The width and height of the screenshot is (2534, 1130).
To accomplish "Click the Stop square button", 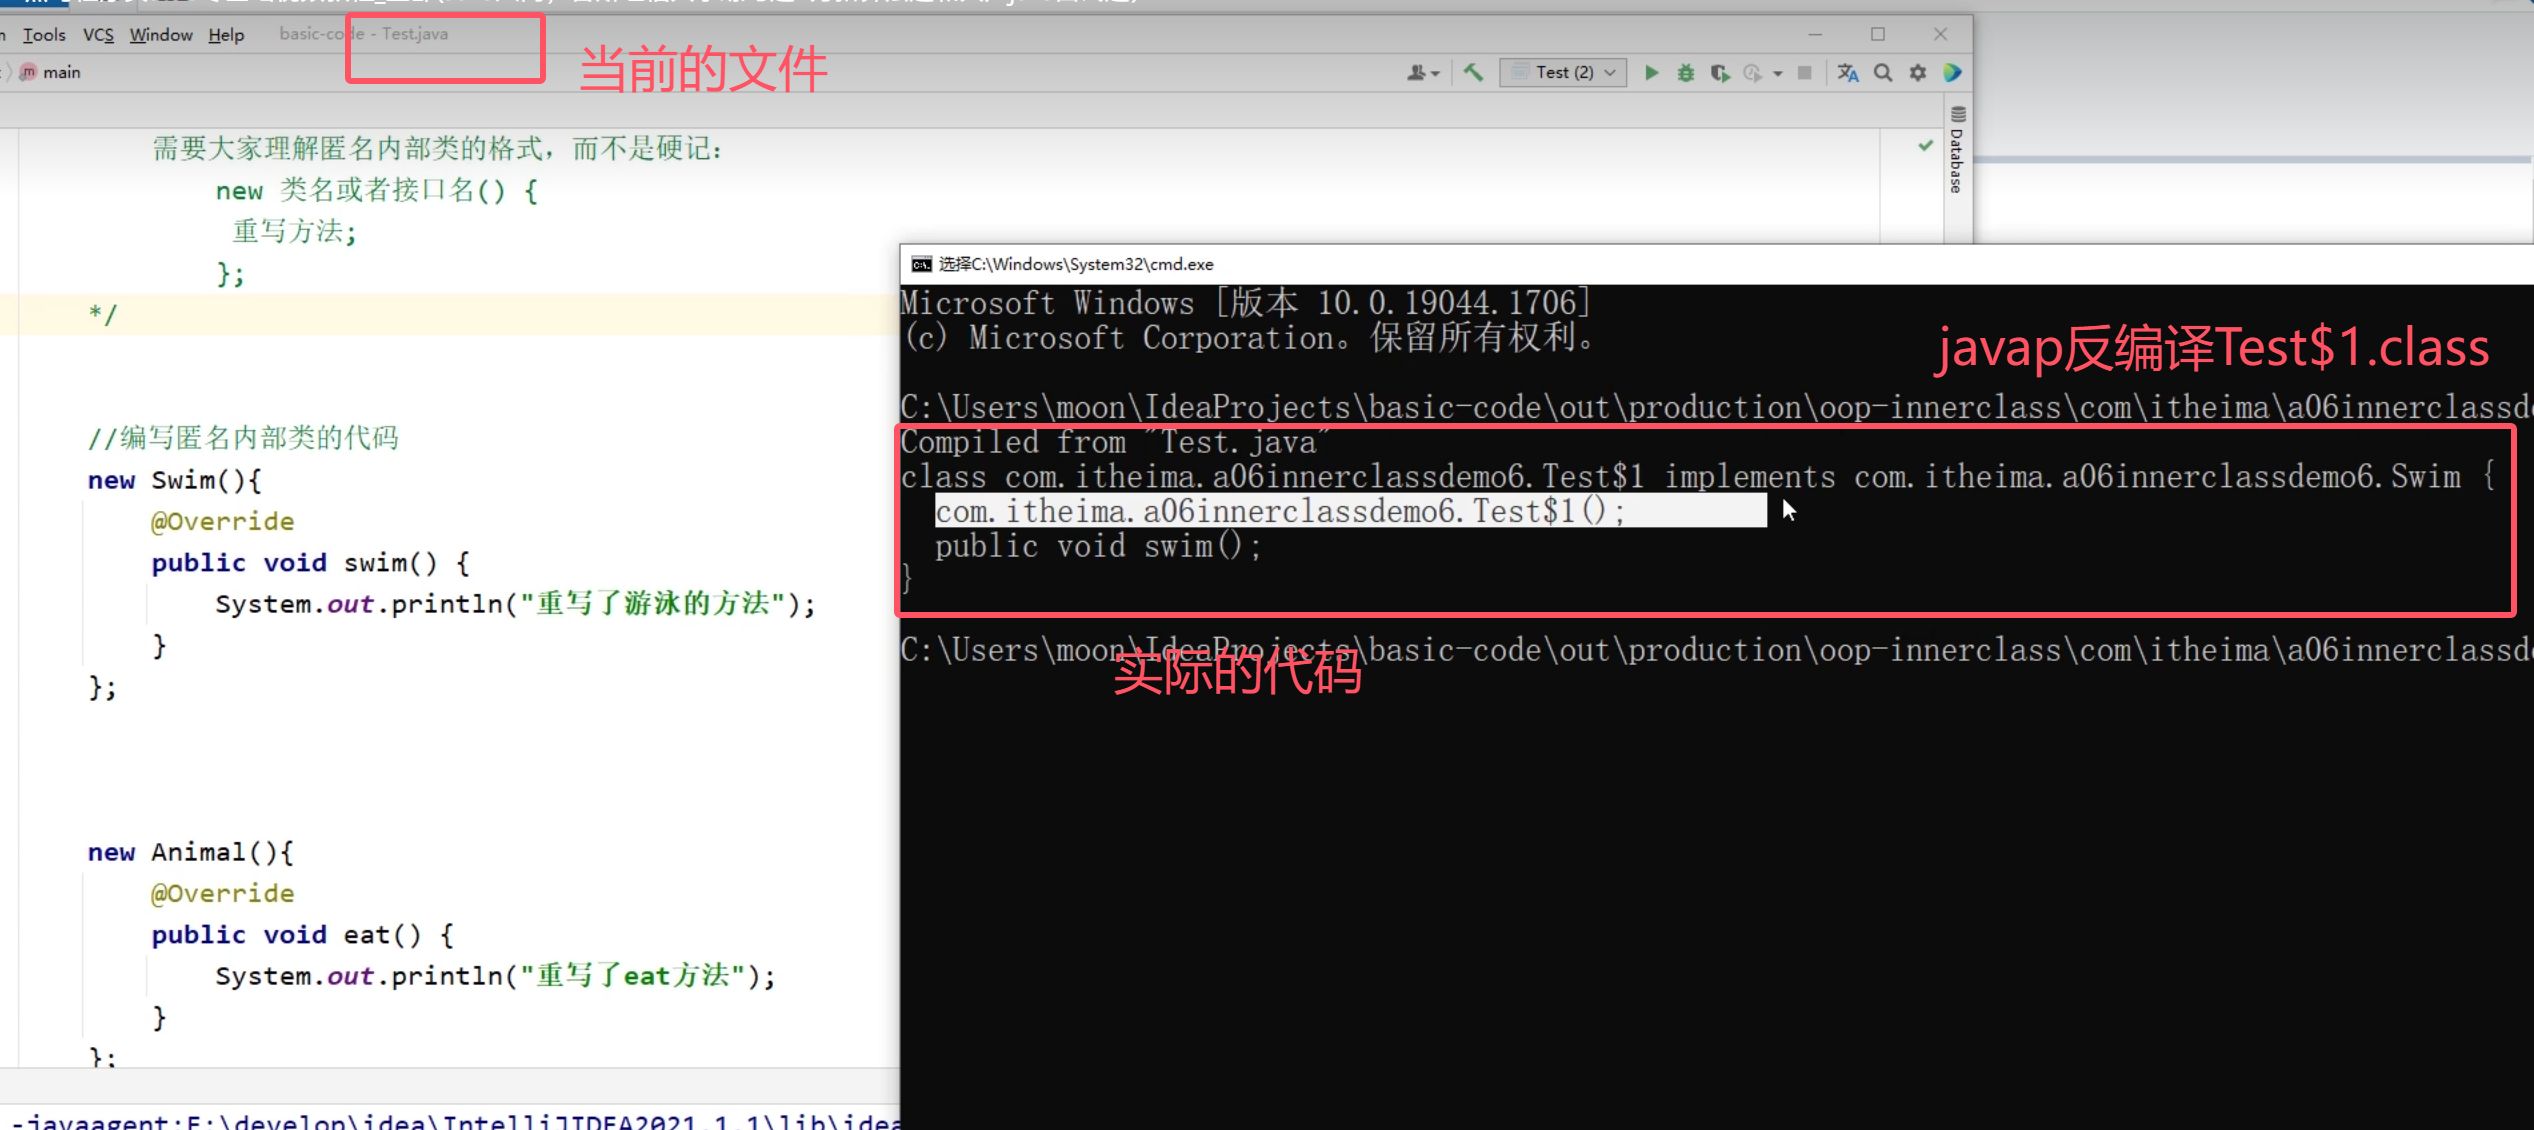I will [1804, 72].
